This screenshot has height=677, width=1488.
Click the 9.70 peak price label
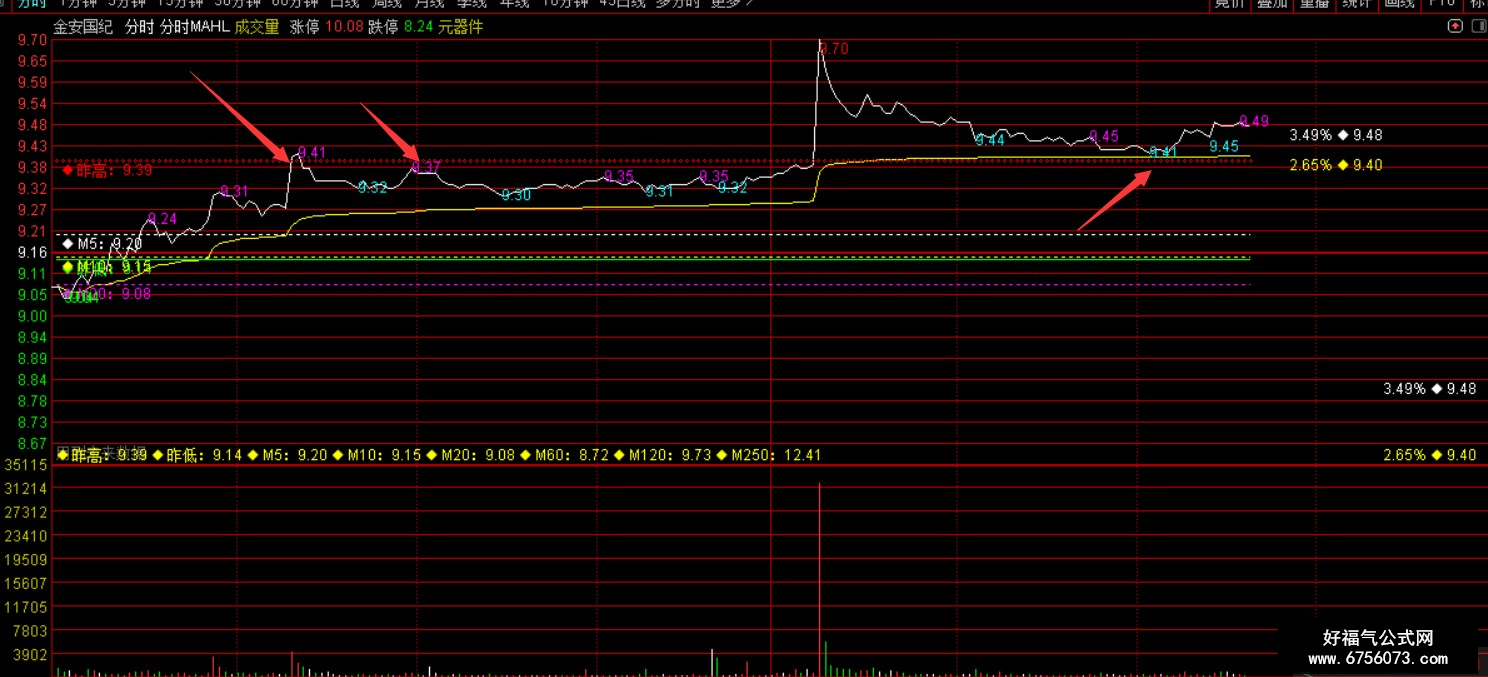(x=834, y=48)
